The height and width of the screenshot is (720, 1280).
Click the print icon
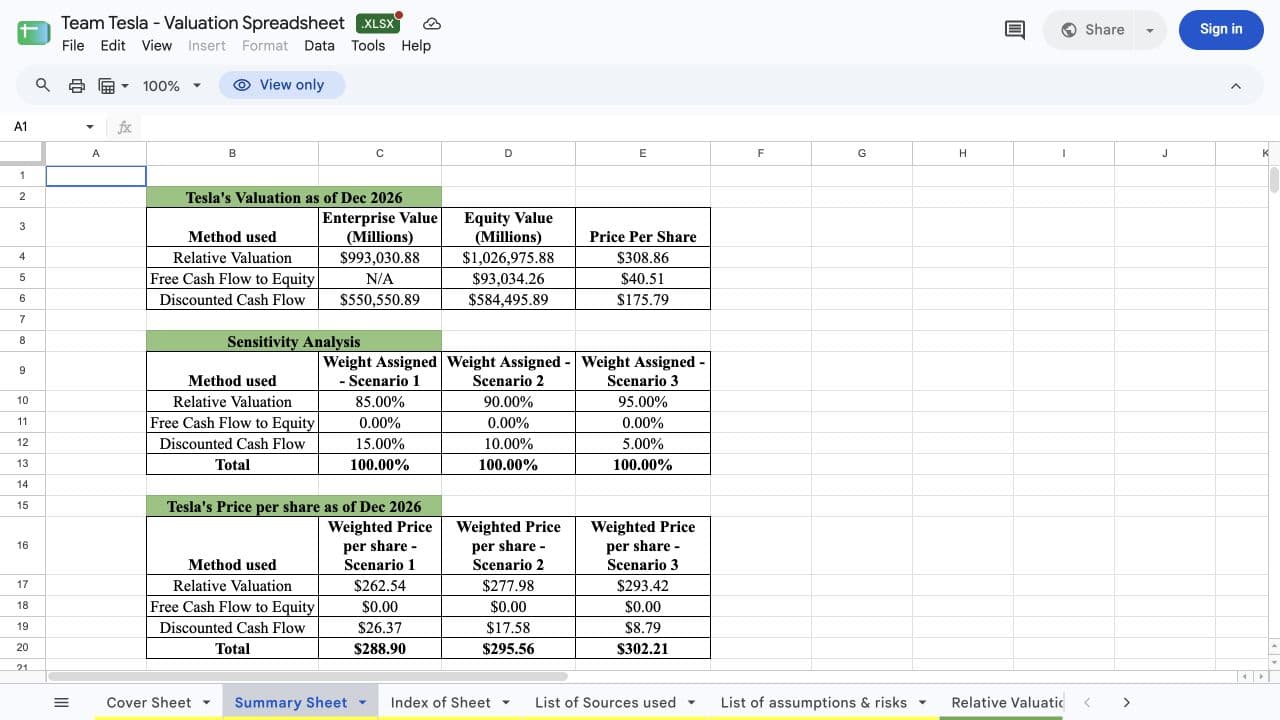pos(77,85)
